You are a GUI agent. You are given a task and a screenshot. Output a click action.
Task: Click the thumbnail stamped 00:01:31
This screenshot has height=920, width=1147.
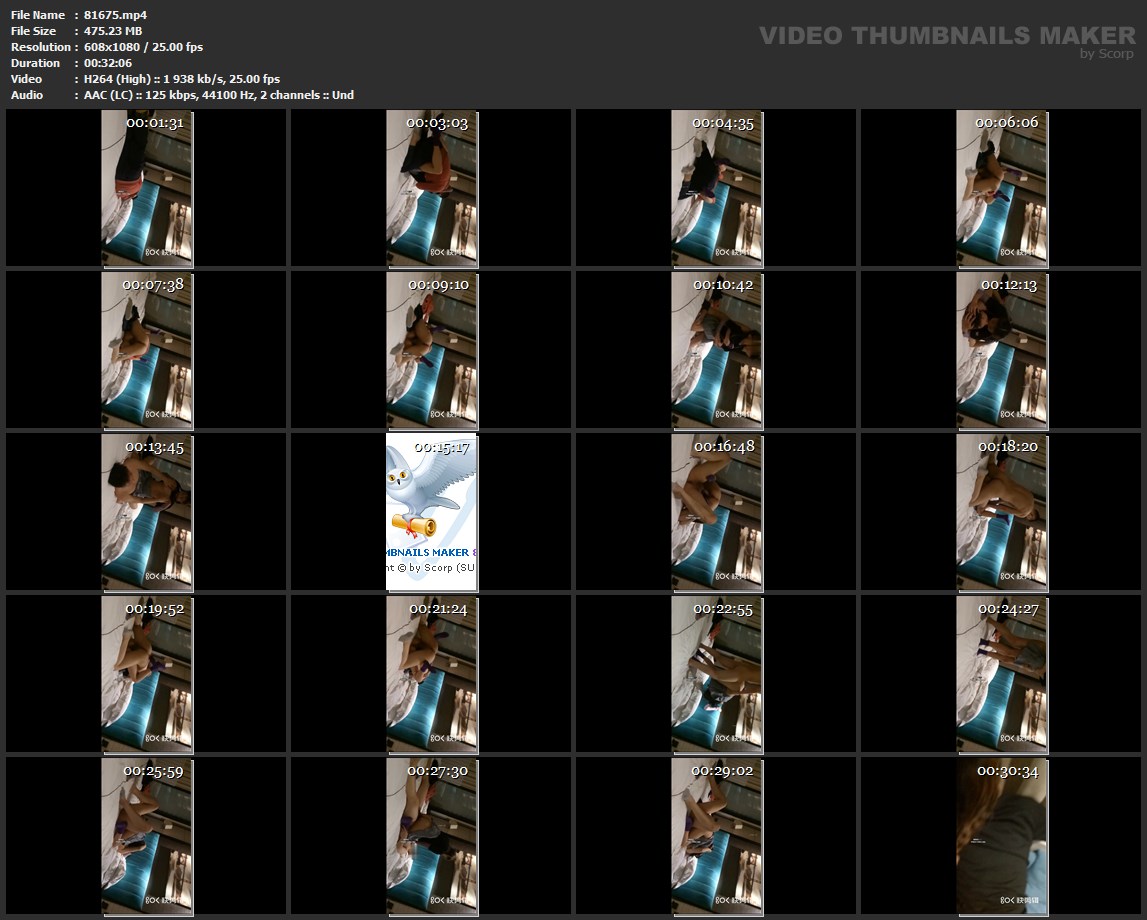coord(147,188)
